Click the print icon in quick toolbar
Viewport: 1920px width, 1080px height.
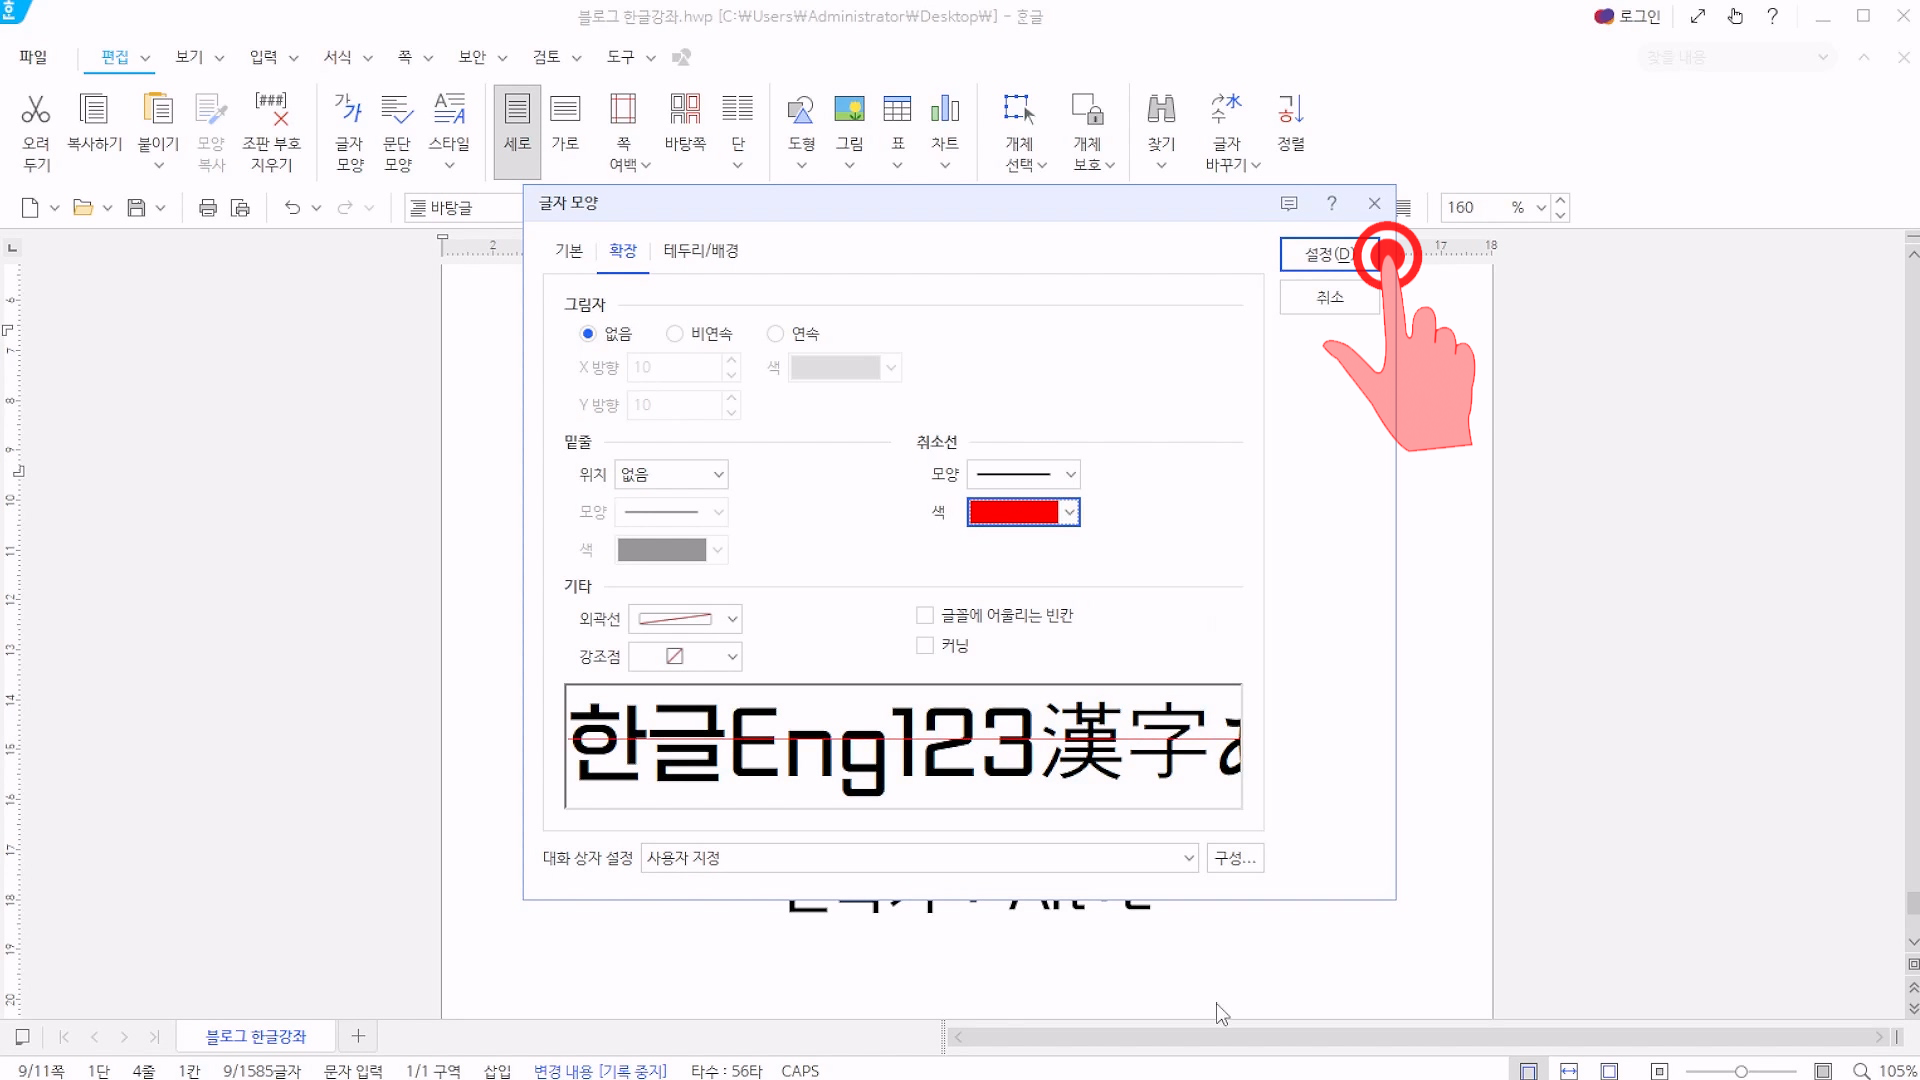(x=208, y=208)
